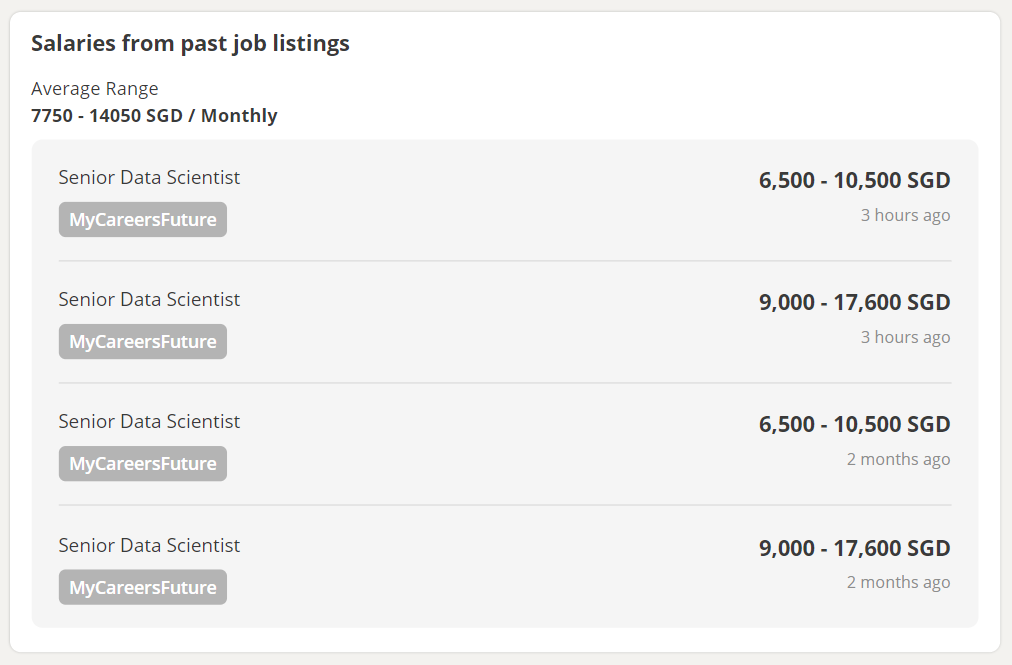Click the MyCareersFuture badge on the first listing

tap(142, 219)
